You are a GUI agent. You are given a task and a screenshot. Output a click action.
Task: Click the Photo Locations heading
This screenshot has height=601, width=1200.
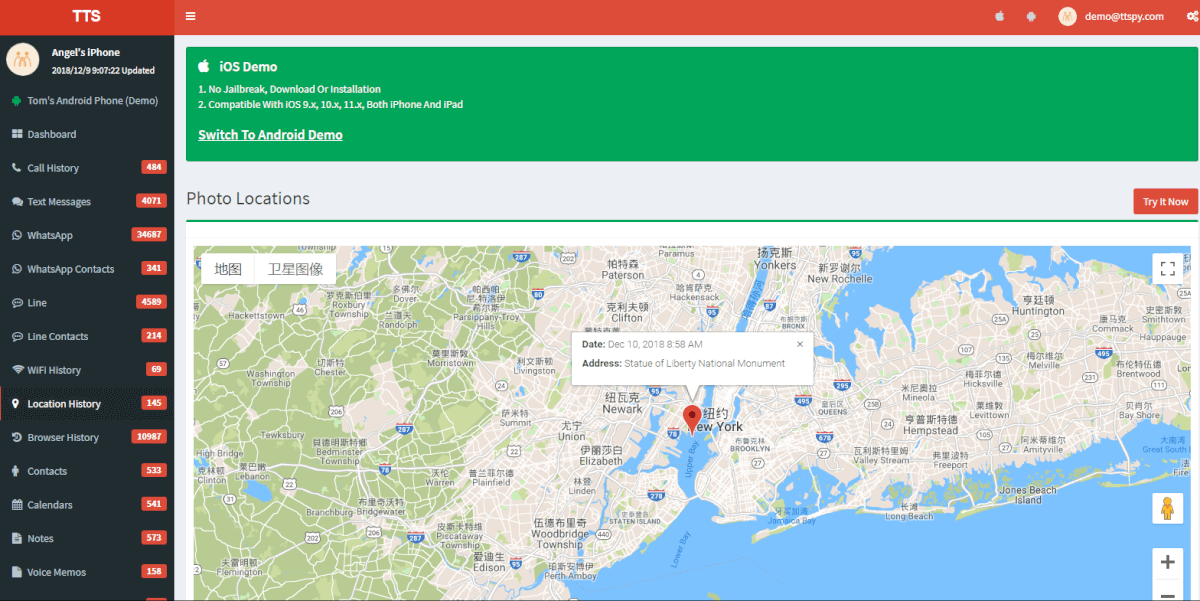(x=248, y=198)
